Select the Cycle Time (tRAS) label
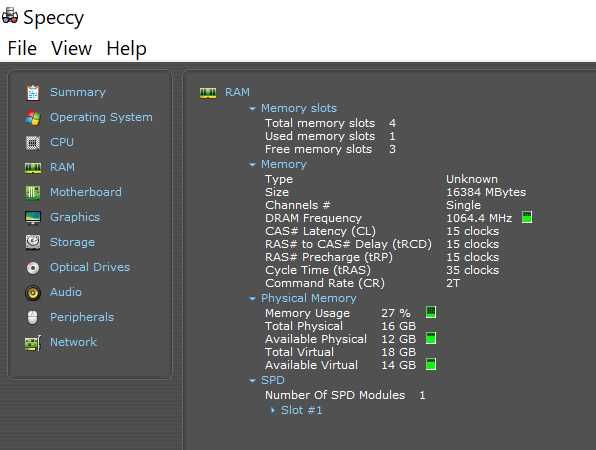Viewport: 596px width, 450px height. (x=318, y=270)
